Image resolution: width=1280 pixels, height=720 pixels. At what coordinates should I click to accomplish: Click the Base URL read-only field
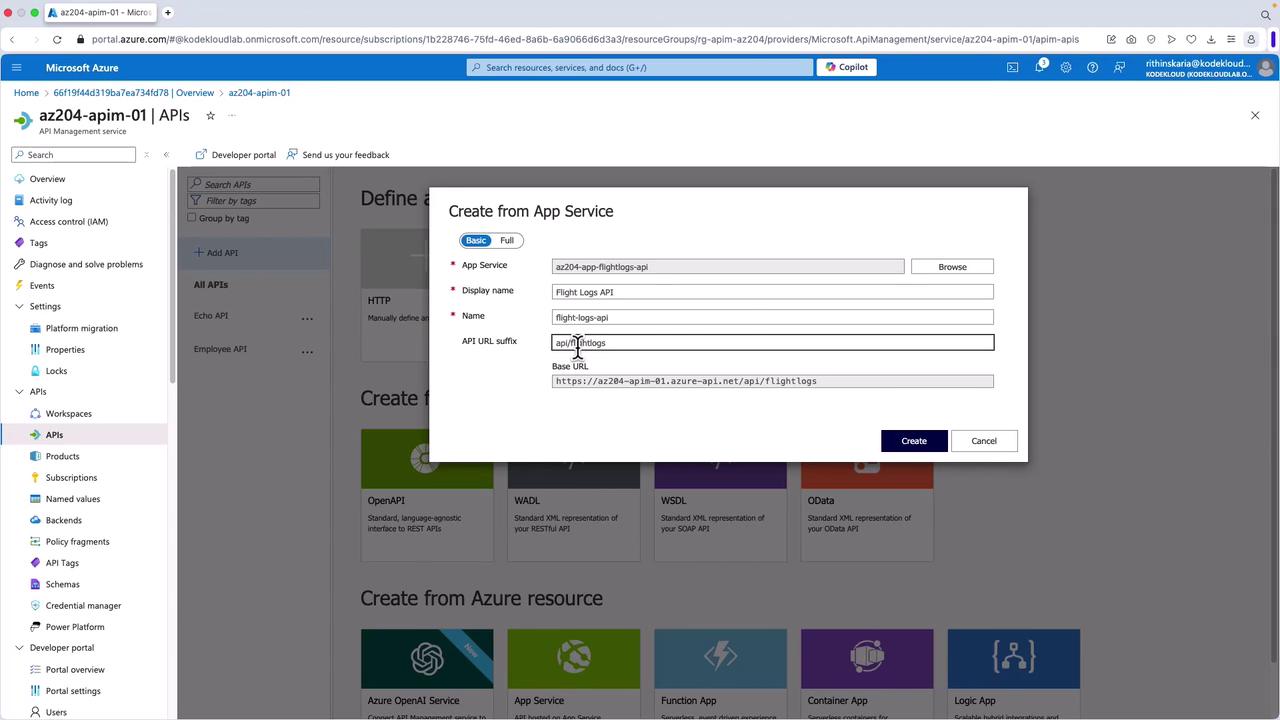(x=772, y=381)
